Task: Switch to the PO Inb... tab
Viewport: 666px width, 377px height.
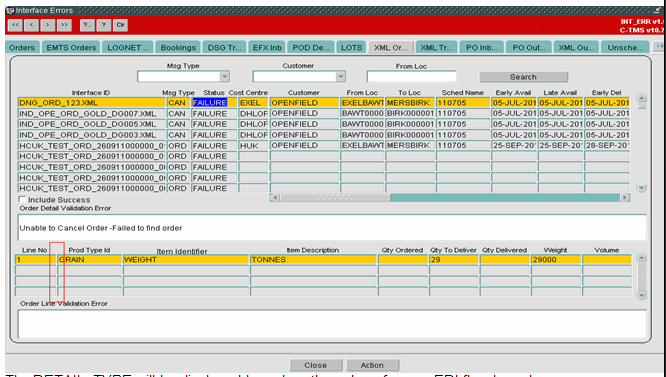Action: 482,48
